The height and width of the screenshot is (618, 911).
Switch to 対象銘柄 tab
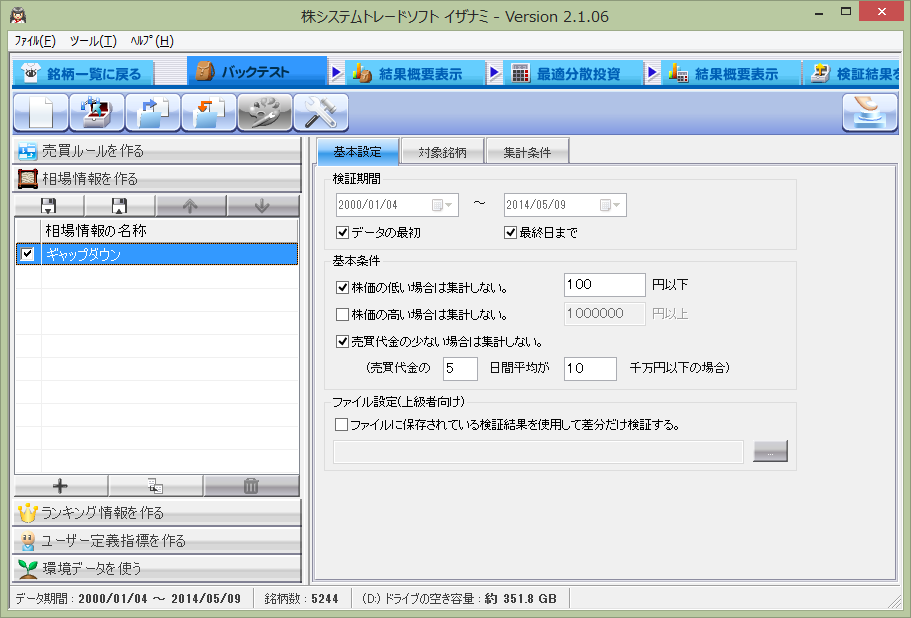pyautogui.click(x=443, y=153)
